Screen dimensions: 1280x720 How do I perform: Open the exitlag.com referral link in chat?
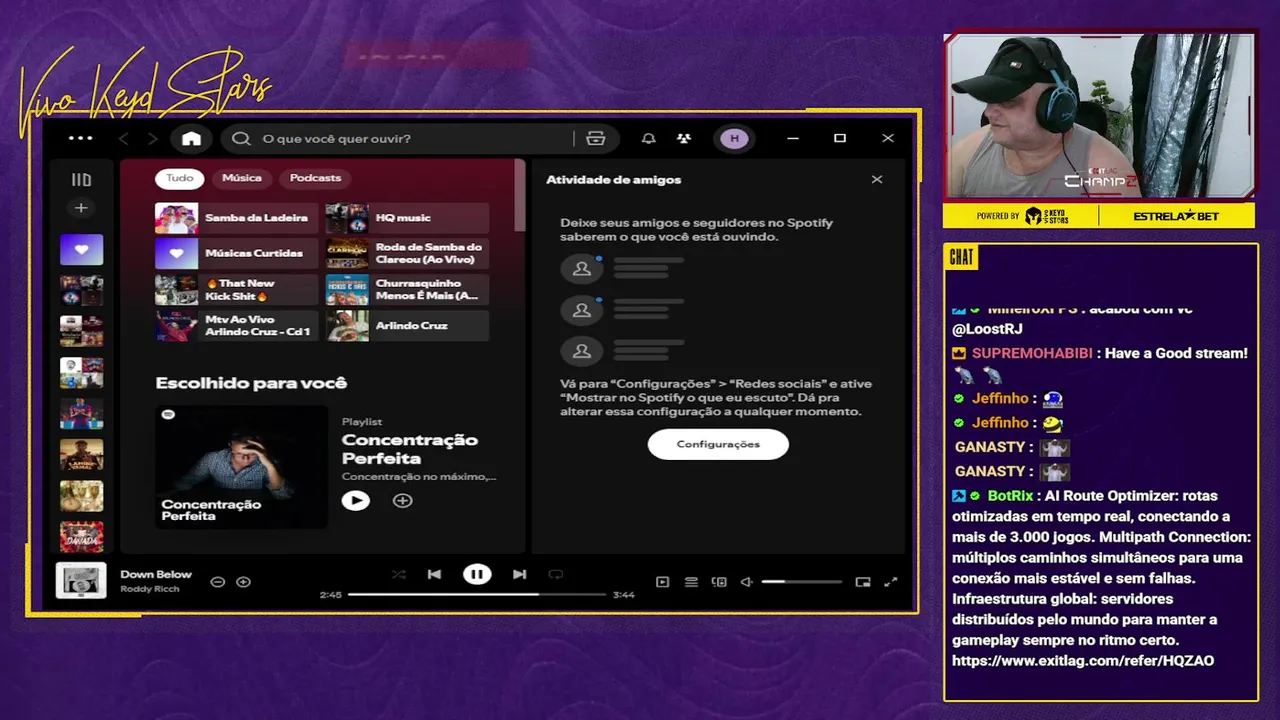[x=1083, y=661]
